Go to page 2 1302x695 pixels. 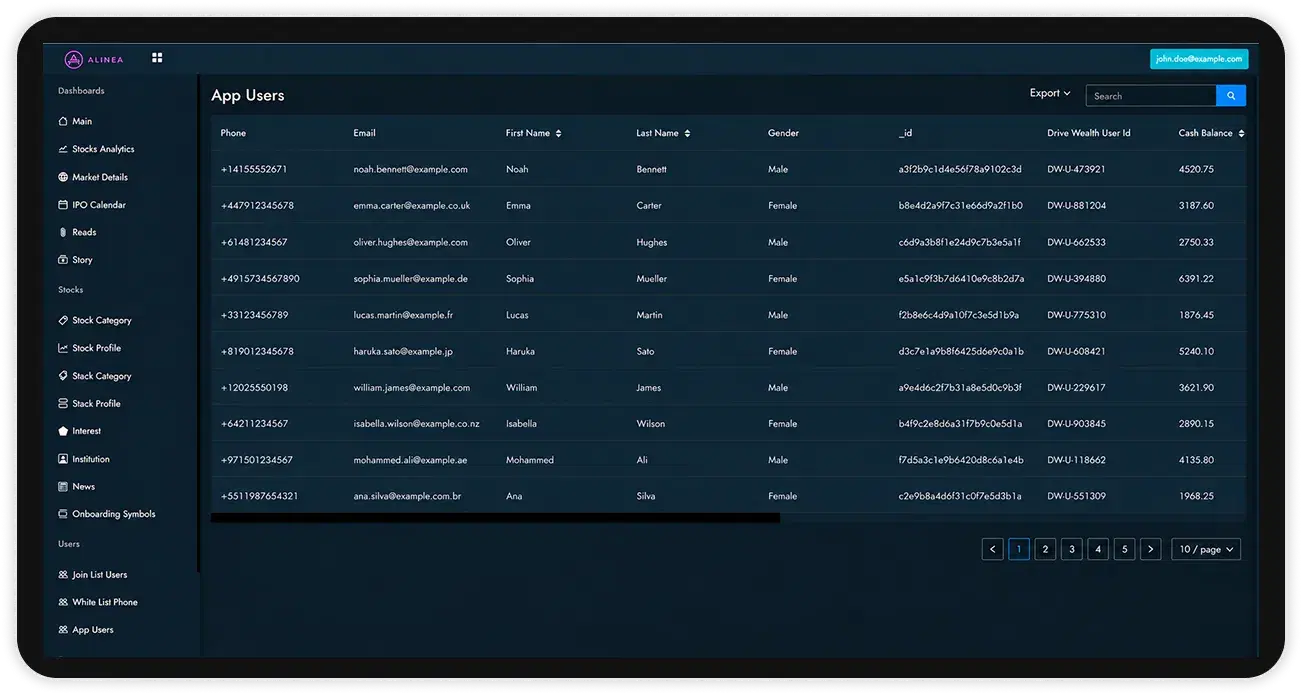pyautogui.click(x=1045, y=549)
